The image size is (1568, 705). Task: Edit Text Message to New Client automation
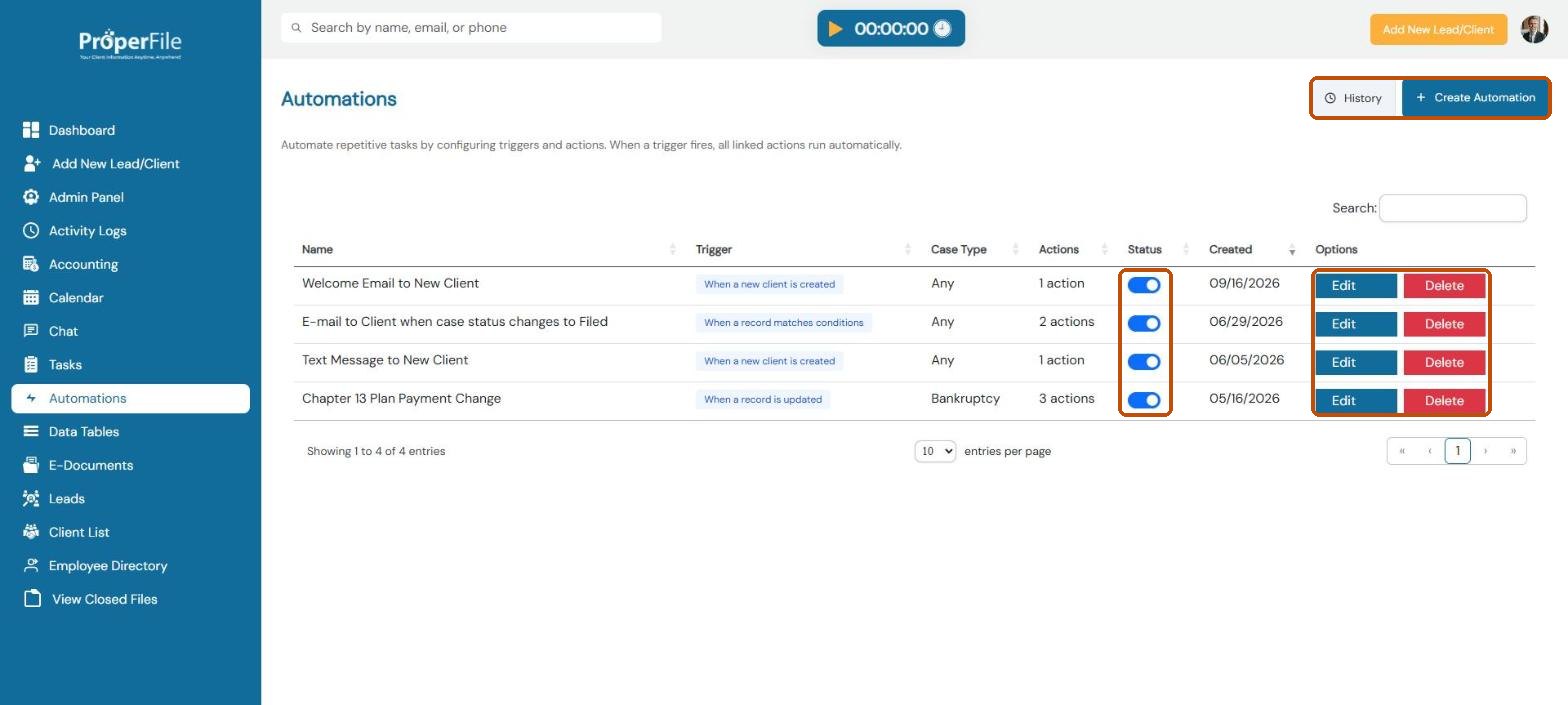[1355, 362]
